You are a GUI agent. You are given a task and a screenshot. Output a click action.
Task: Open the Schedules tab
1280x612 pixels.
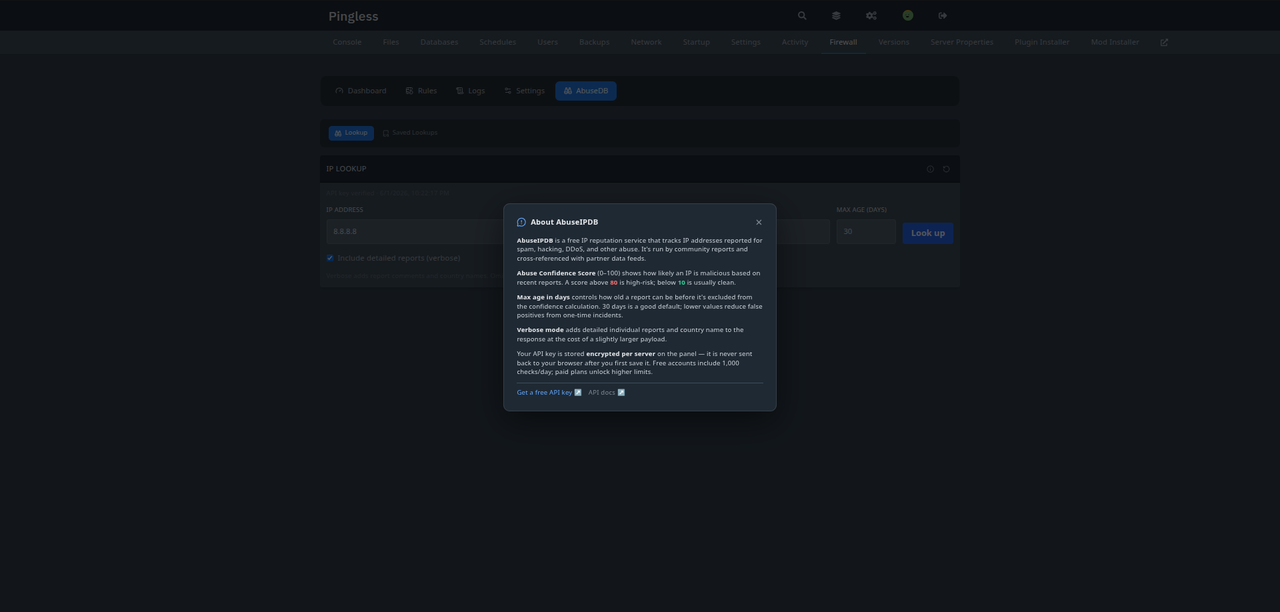pyautogui.click(x=498, y=42)
